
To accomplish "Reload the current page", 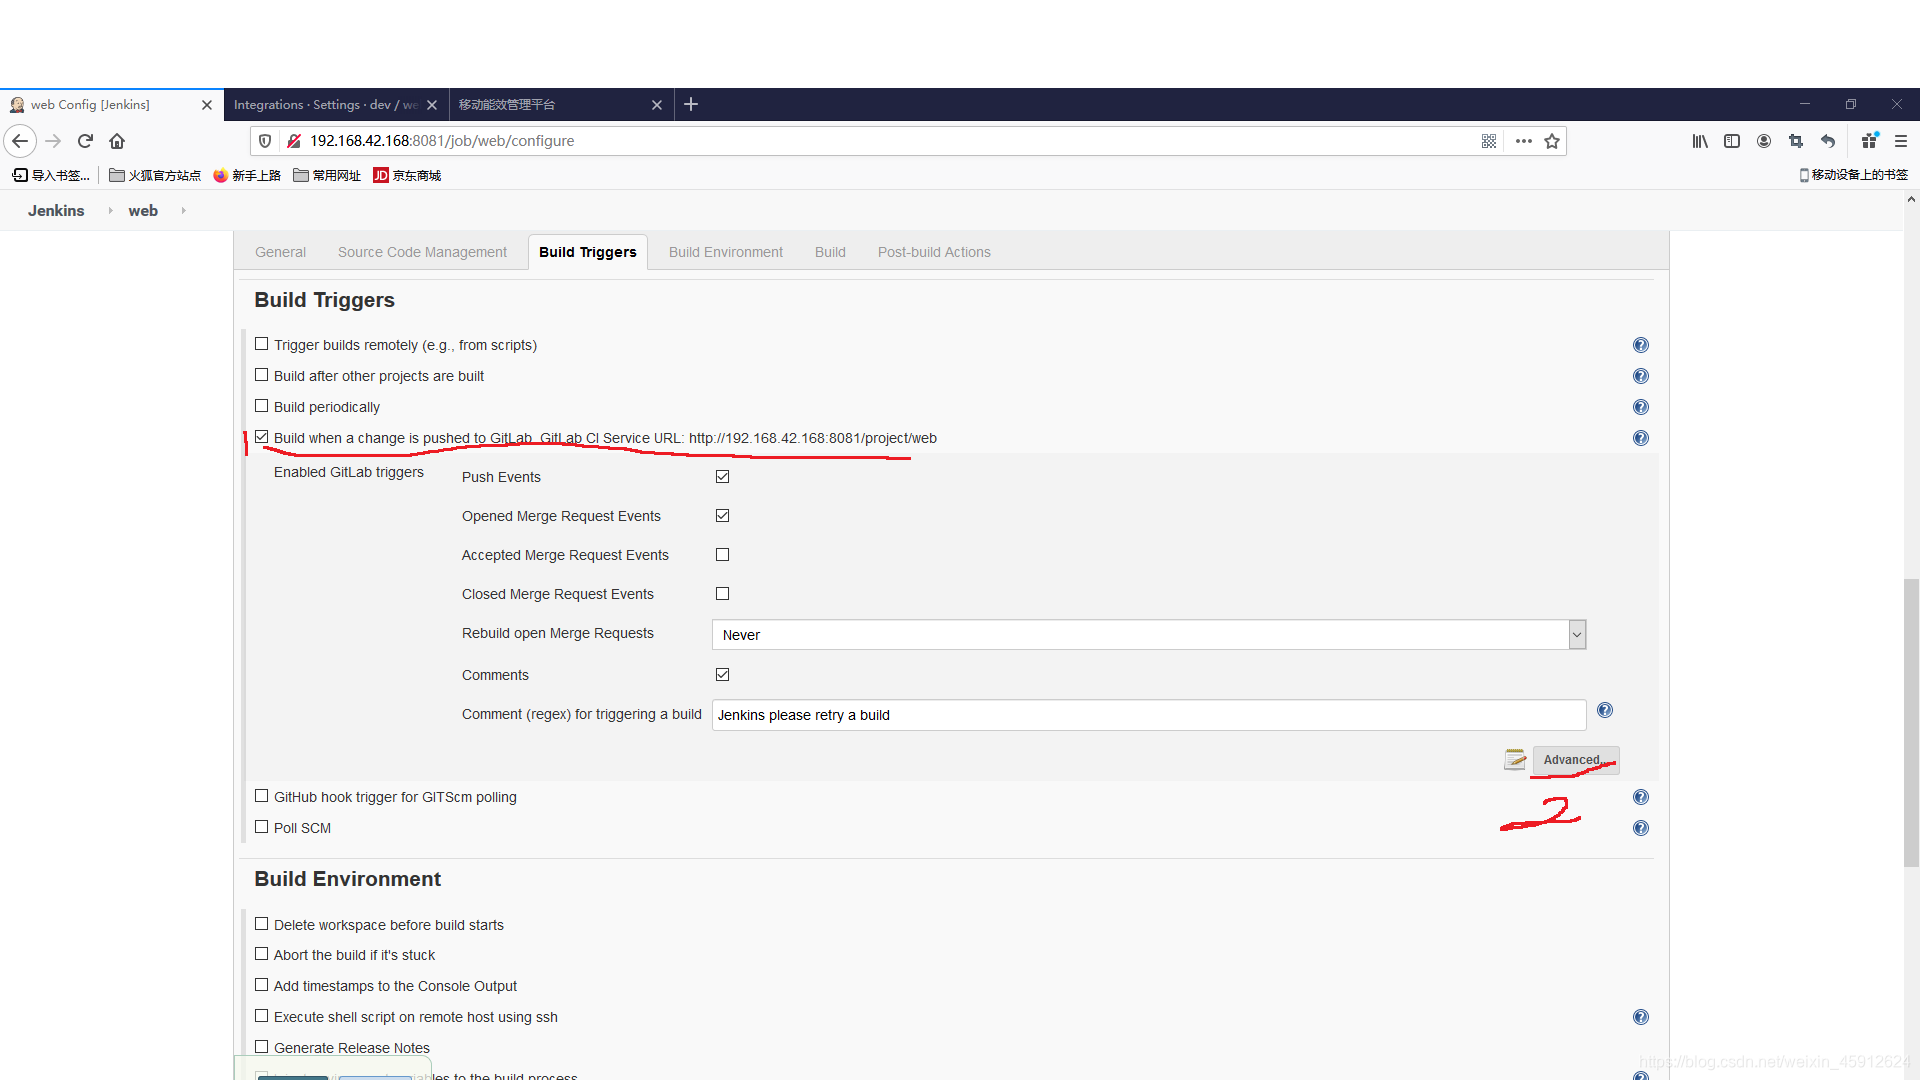I will (x=85, y=141).
